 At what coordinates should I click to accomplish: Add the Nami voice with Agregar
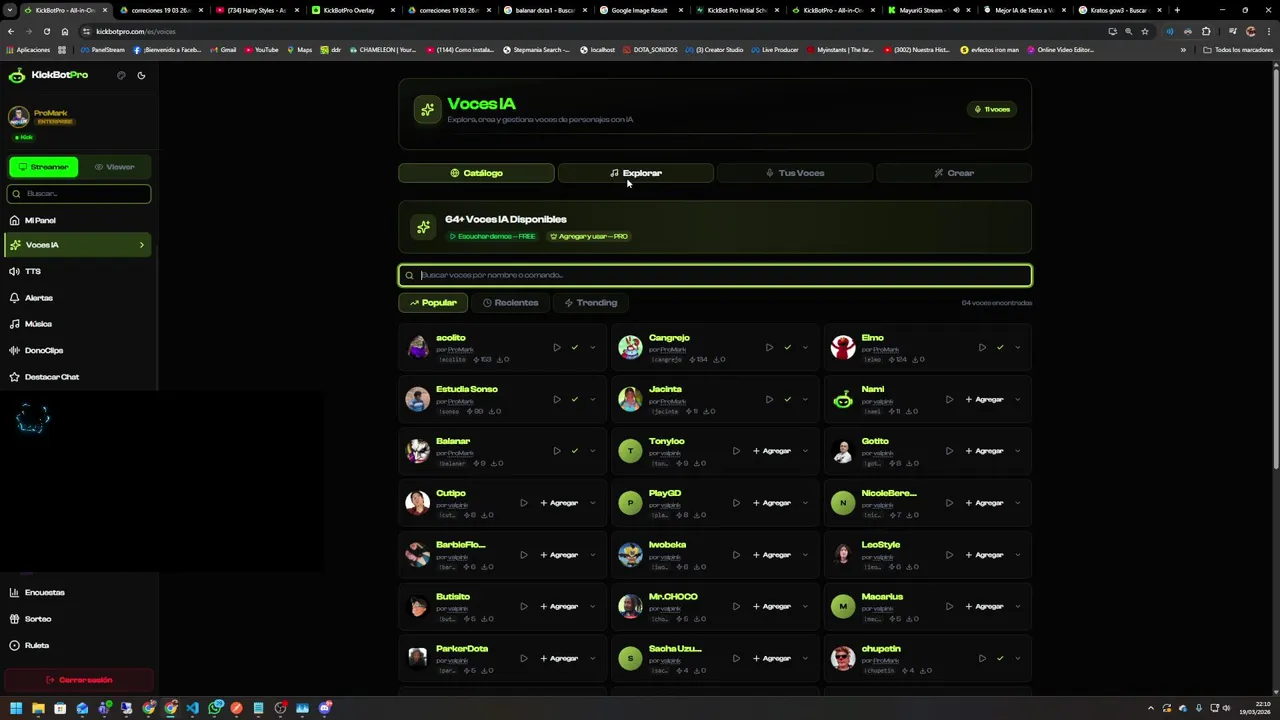point(984,399)
